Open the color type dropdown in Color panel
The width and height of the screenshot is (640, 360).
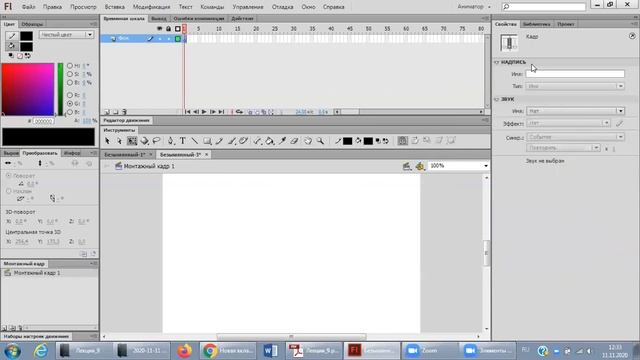67,35
